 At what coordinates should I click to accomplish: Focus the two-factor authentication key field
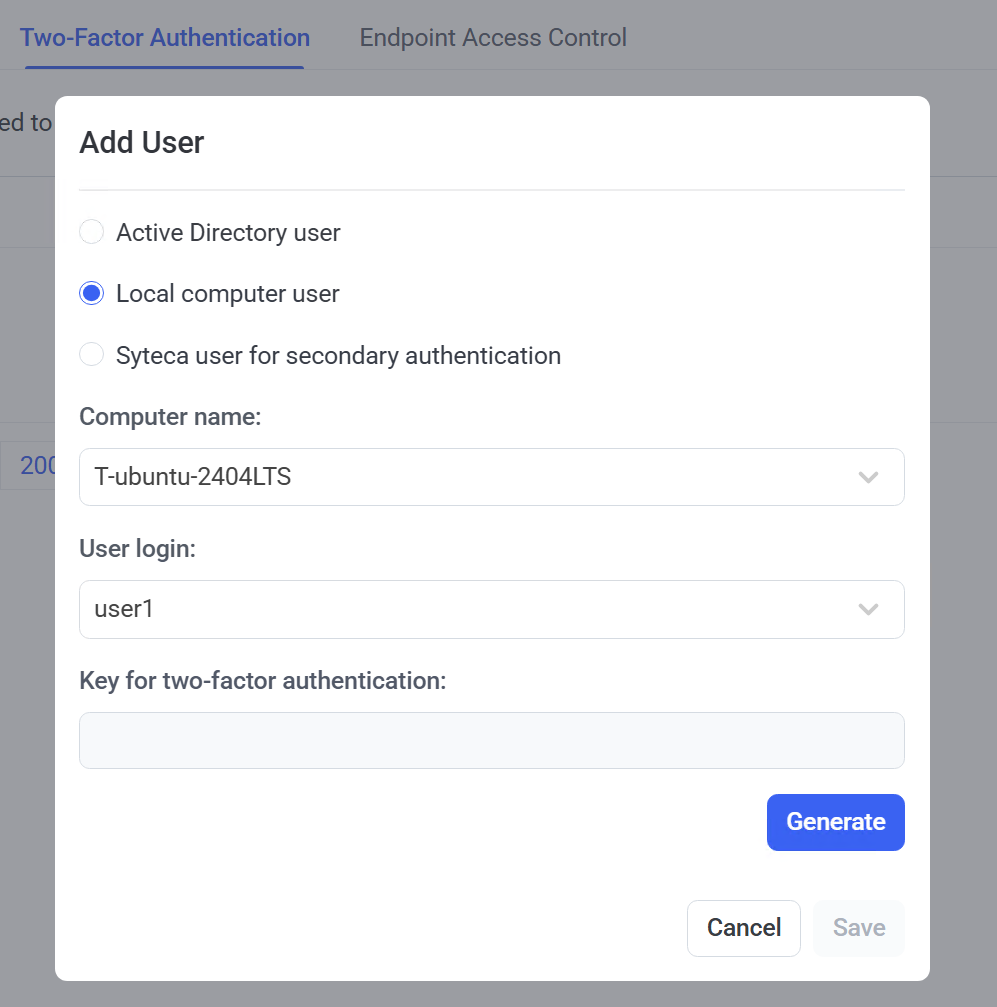coord(491,741)
